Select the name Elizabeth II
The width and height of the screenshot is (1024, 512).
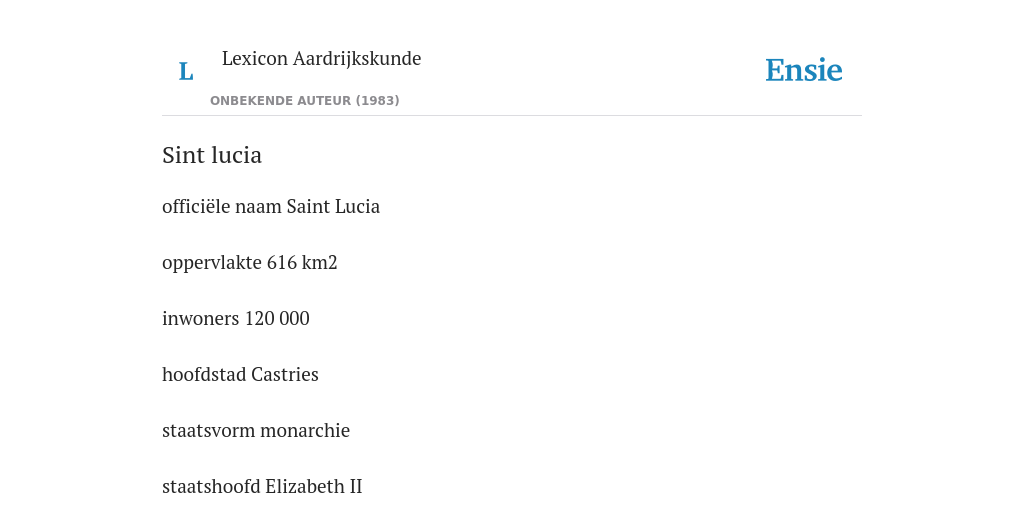[313, 487]
